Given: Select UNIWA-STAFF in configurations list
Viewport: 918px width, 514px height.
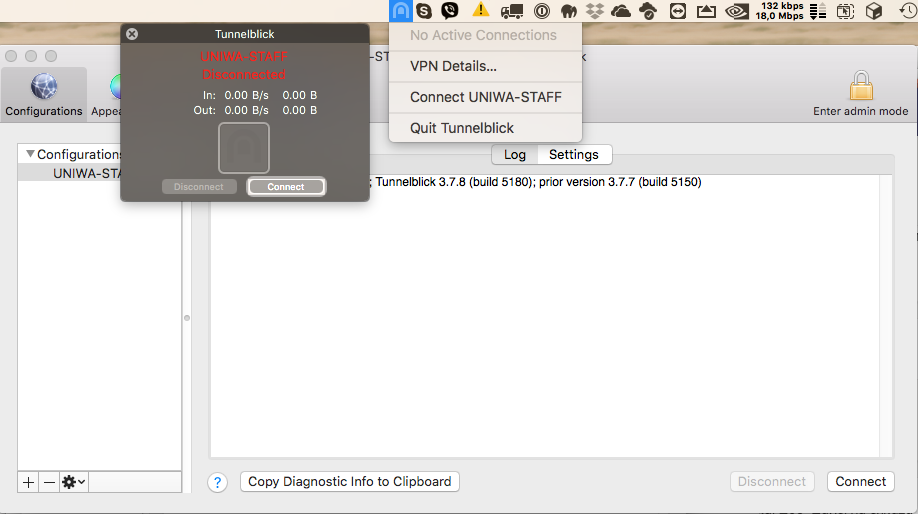Looking at the screenshot, I should (x=87, y=173).
